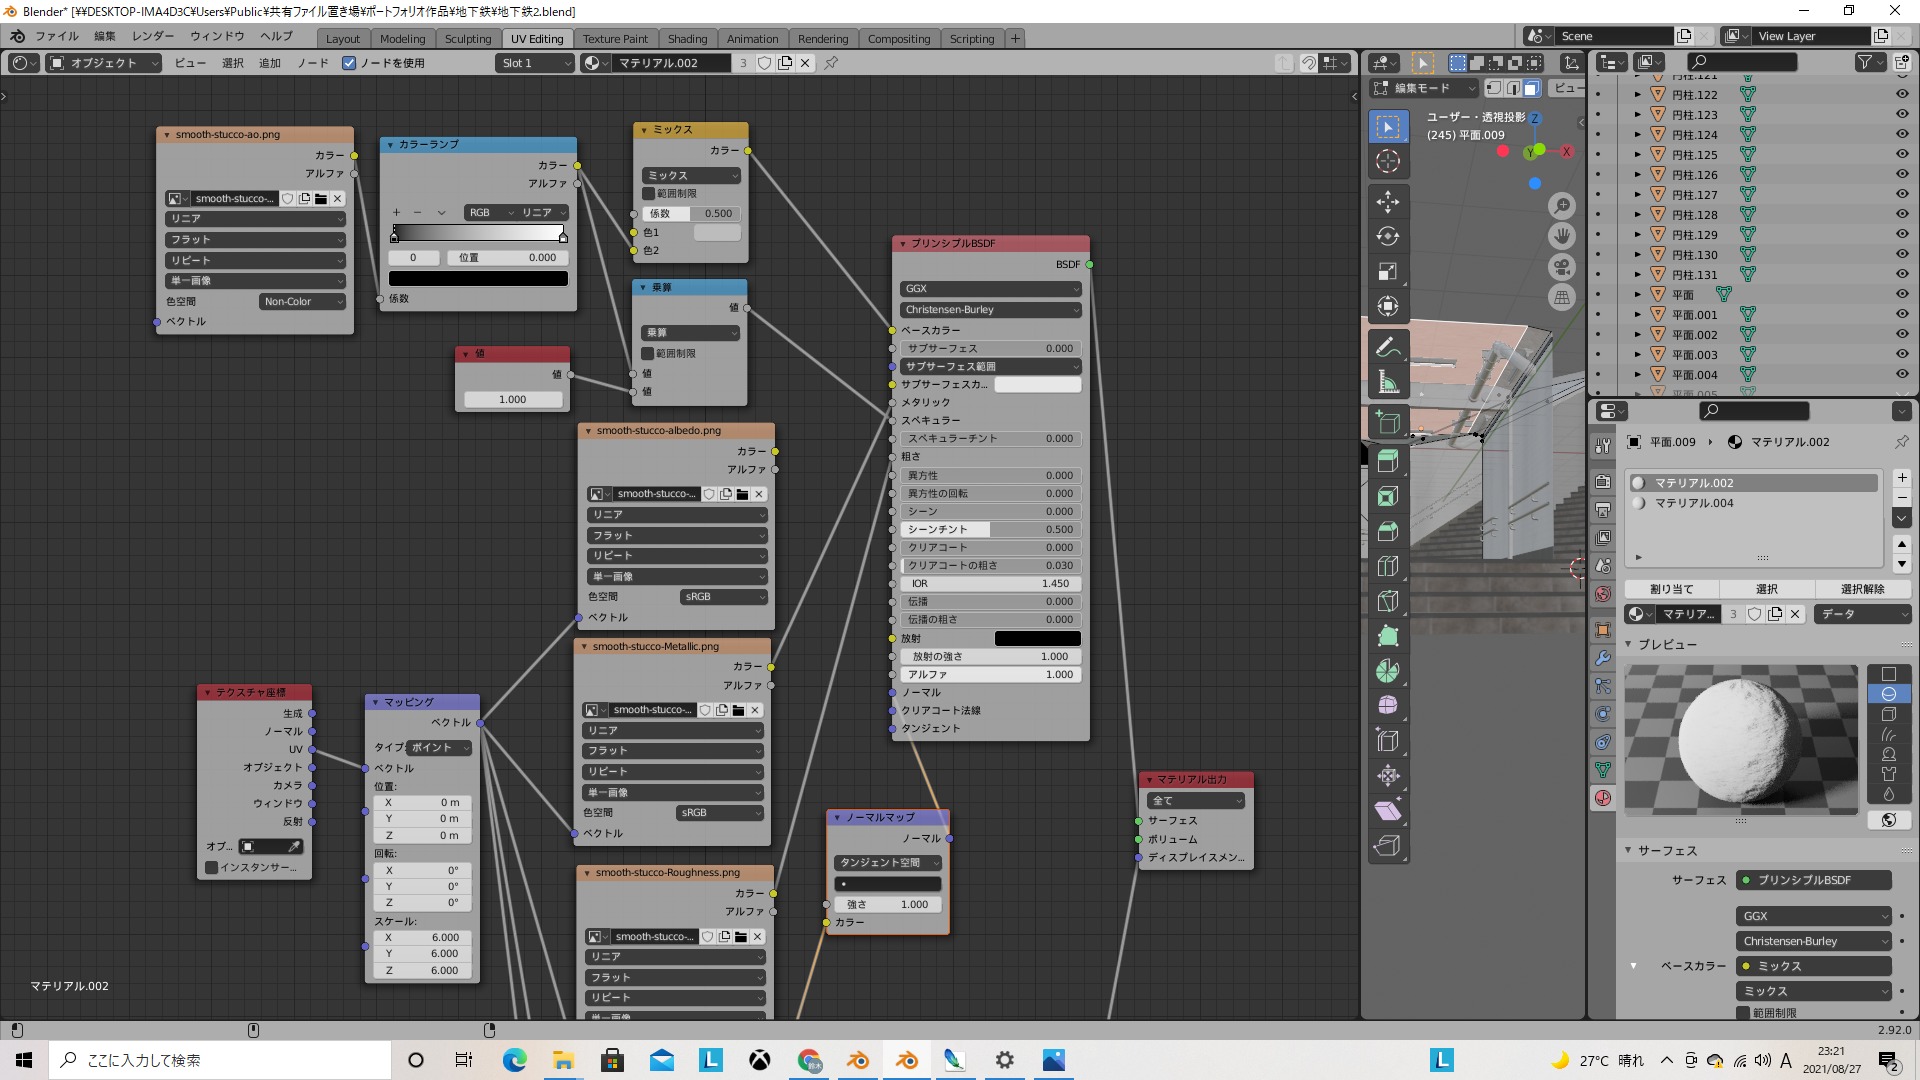Open Blender from the Windows taskbar

tap(858, 1060)
